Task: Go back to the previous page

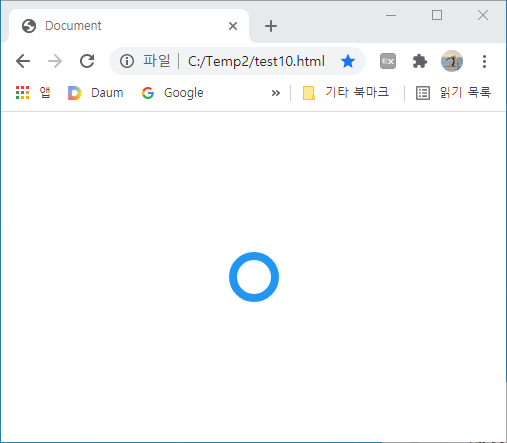Action: 23,61
